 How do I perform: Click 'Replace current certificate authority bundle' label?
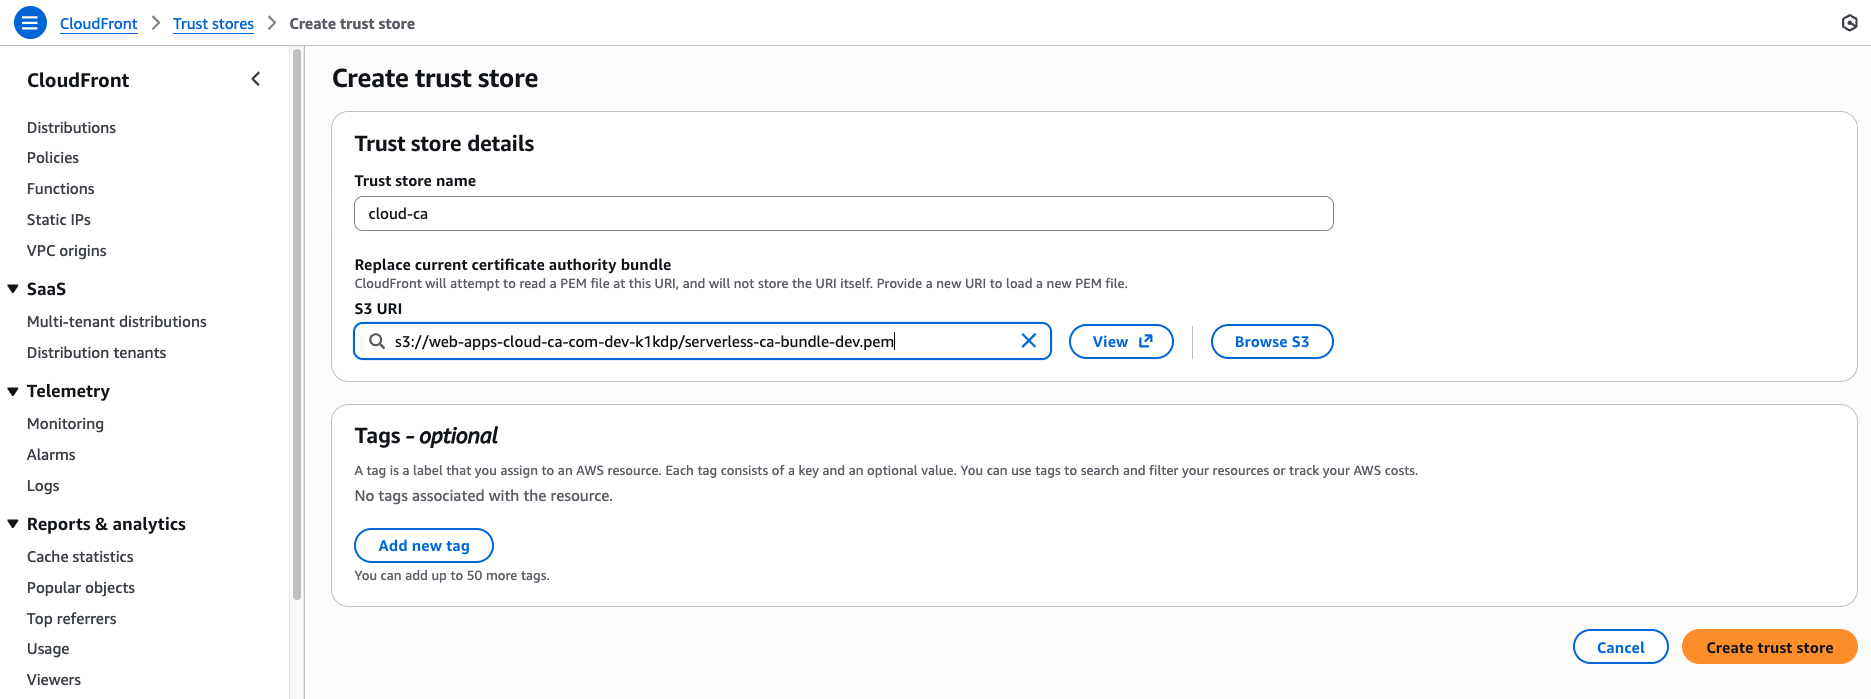[513, 264]
